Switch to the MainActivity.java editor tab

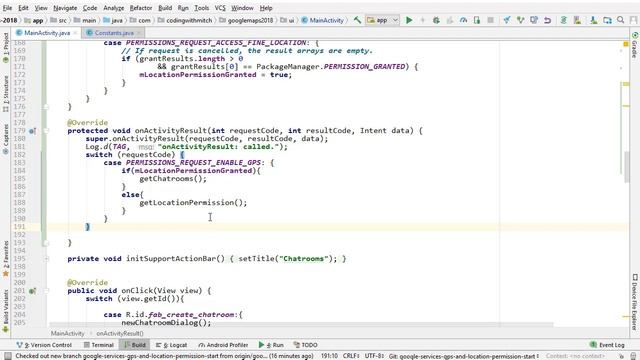tap(47, 33)
